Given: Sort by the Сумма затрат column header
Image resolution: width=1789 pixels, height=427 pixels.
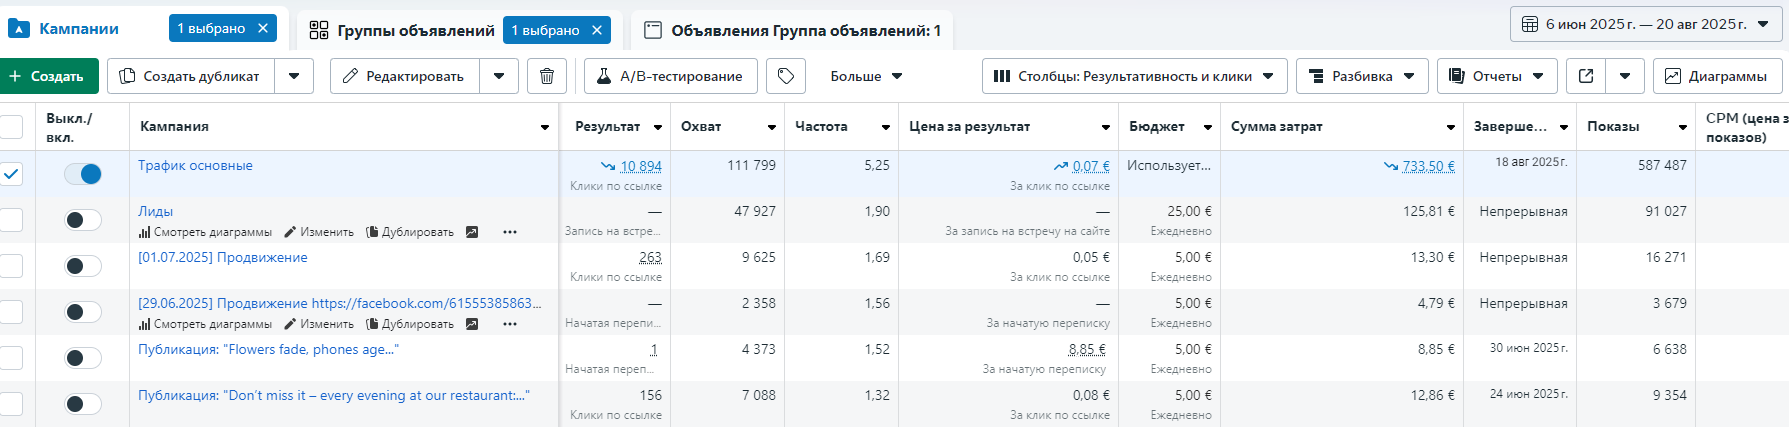Looking at the screenshot, I should click(x=1277, y=127).
